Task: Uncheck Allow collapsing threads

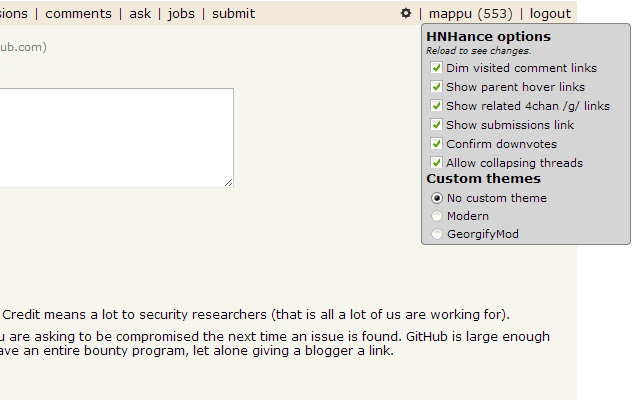Action: point(436,163)
